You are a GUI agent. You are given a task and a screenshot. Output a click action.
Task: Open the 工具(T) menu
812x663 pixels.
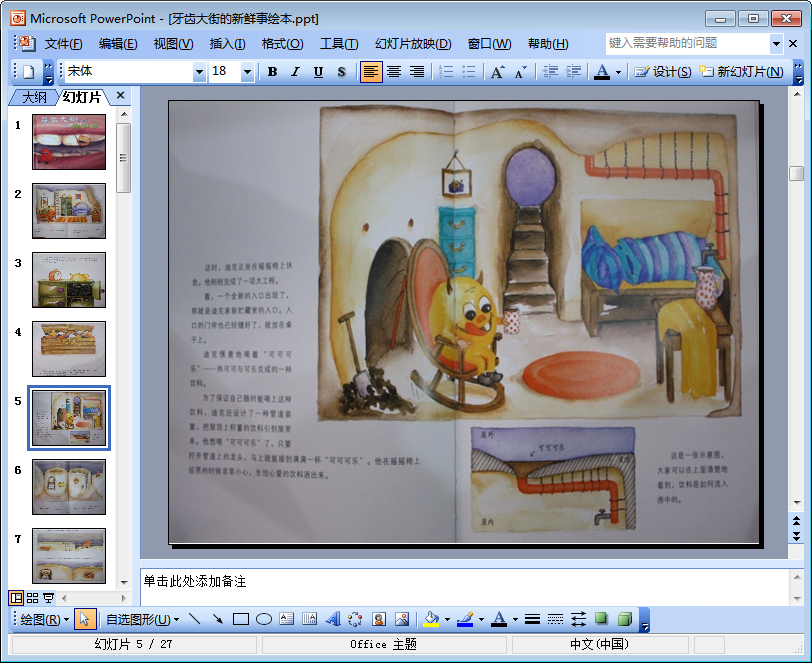coord(339,44)
